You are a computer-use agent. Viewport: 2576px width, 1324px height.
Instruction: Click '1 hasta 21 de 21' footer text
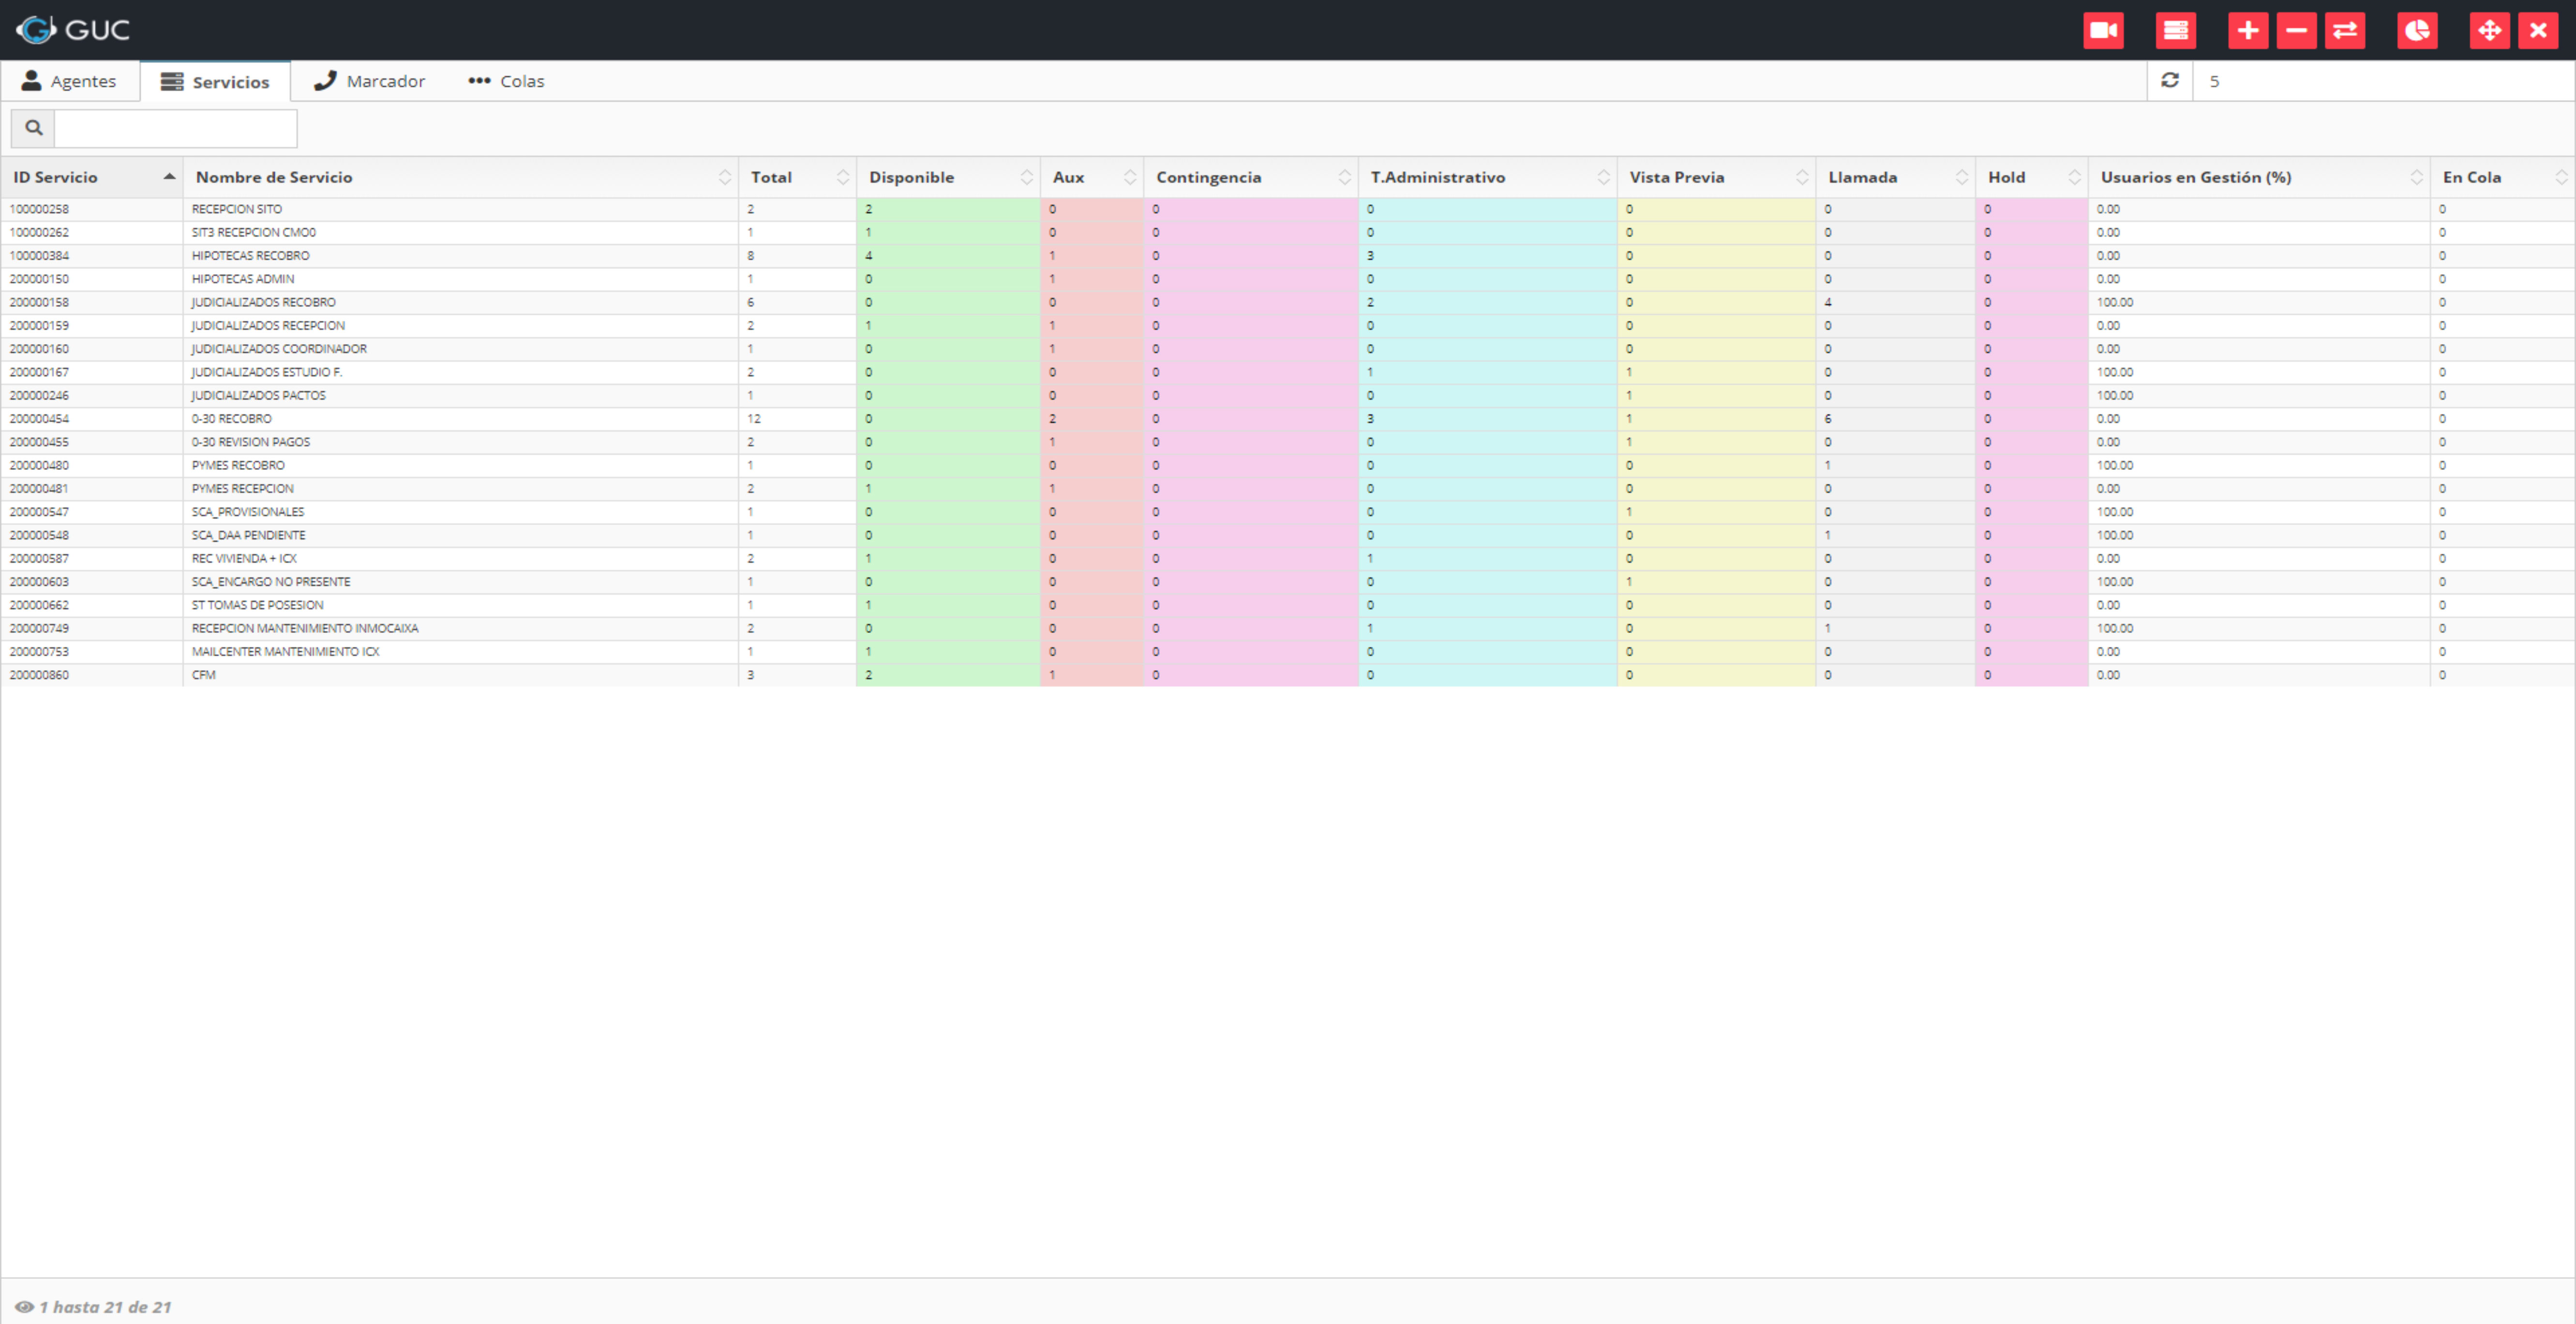[105, 1307]
